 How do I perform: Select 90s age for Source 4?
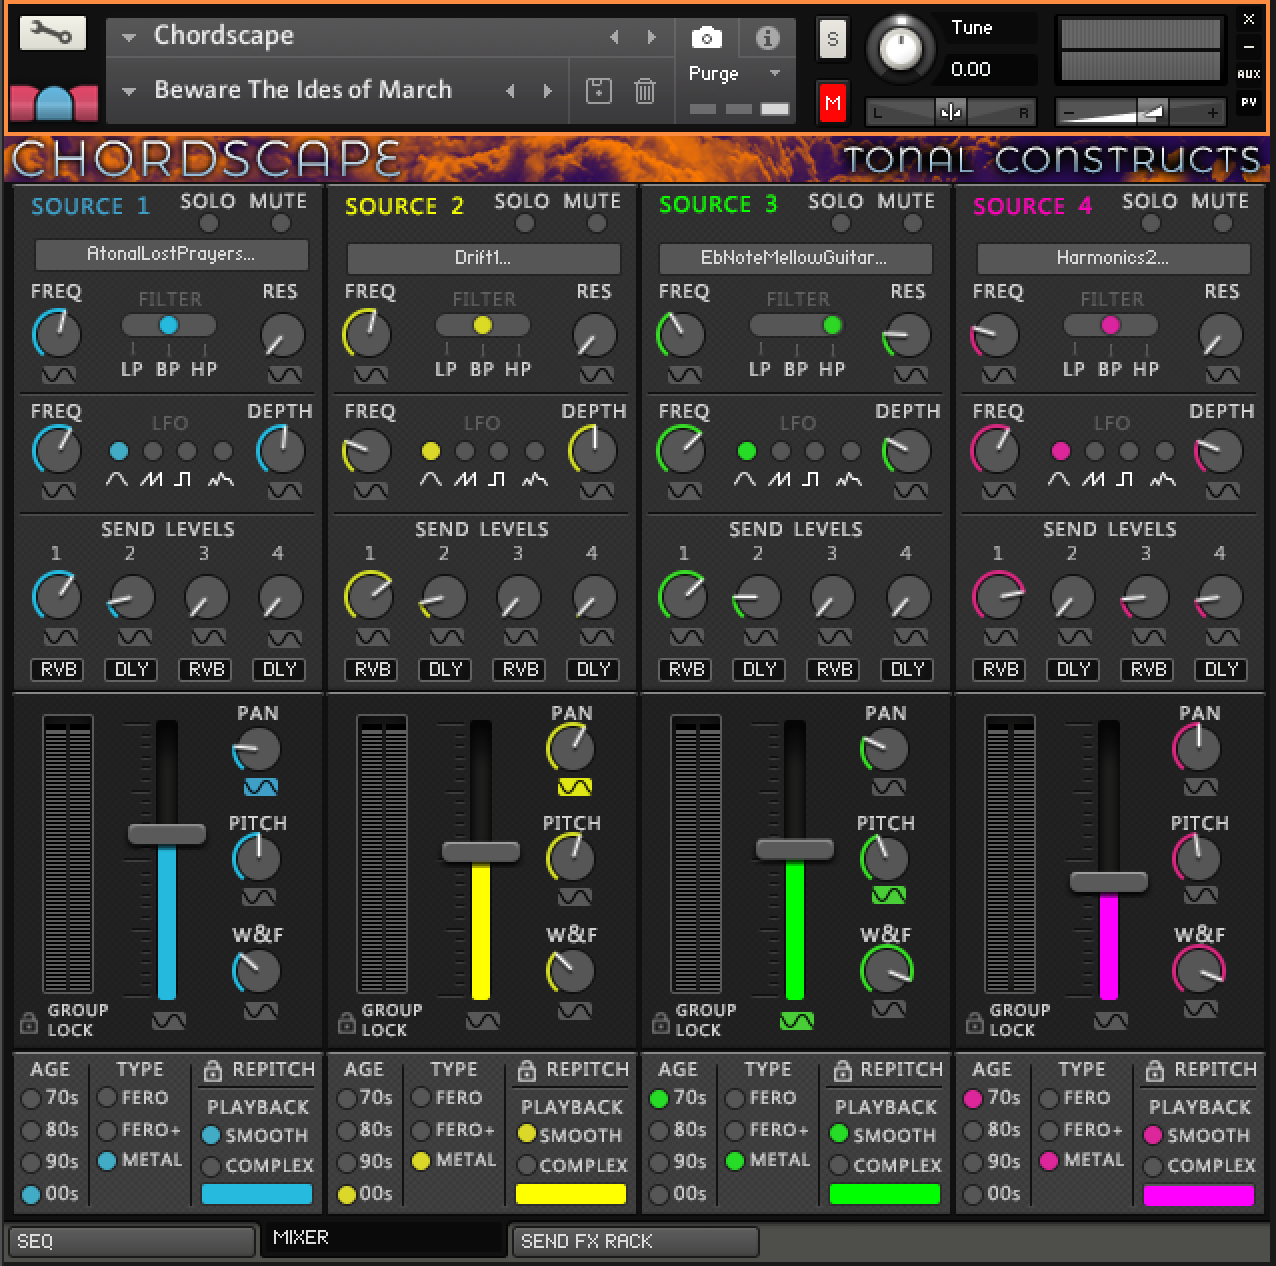(x=973, y=1163)
